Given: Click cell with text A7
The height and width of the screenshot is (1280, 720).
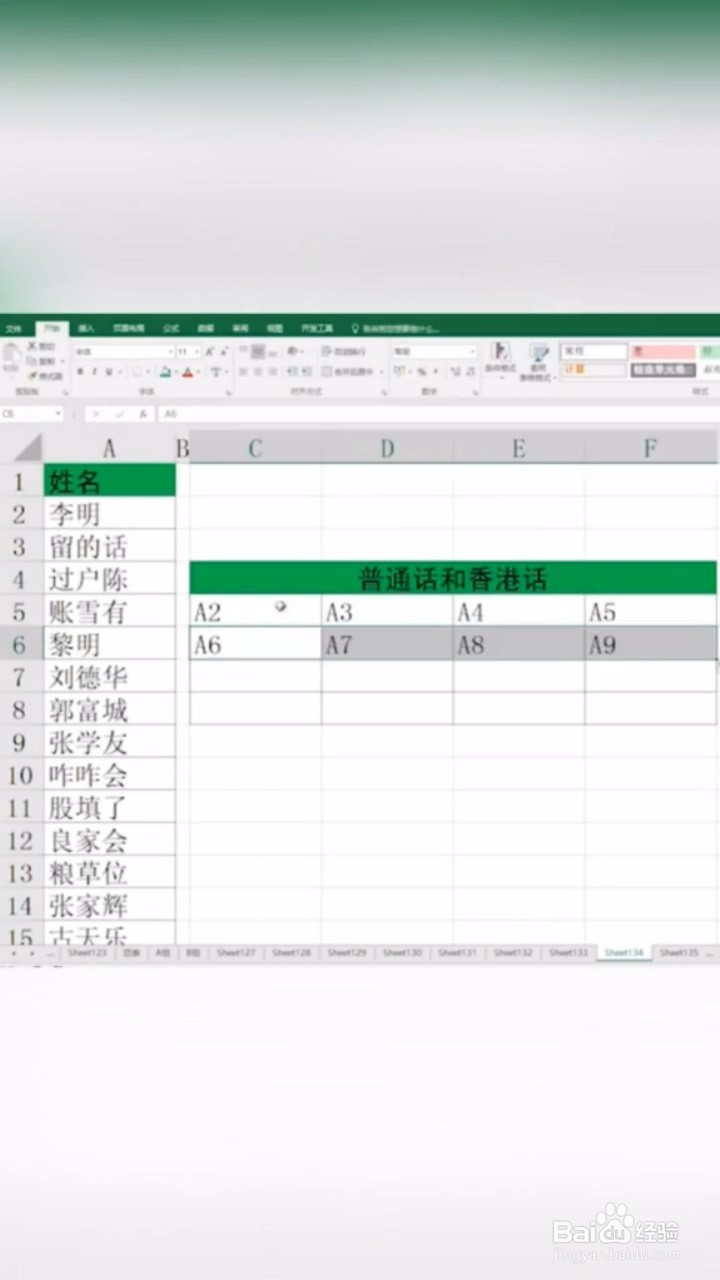Looking at the screenshot, I should click(387, 644).
